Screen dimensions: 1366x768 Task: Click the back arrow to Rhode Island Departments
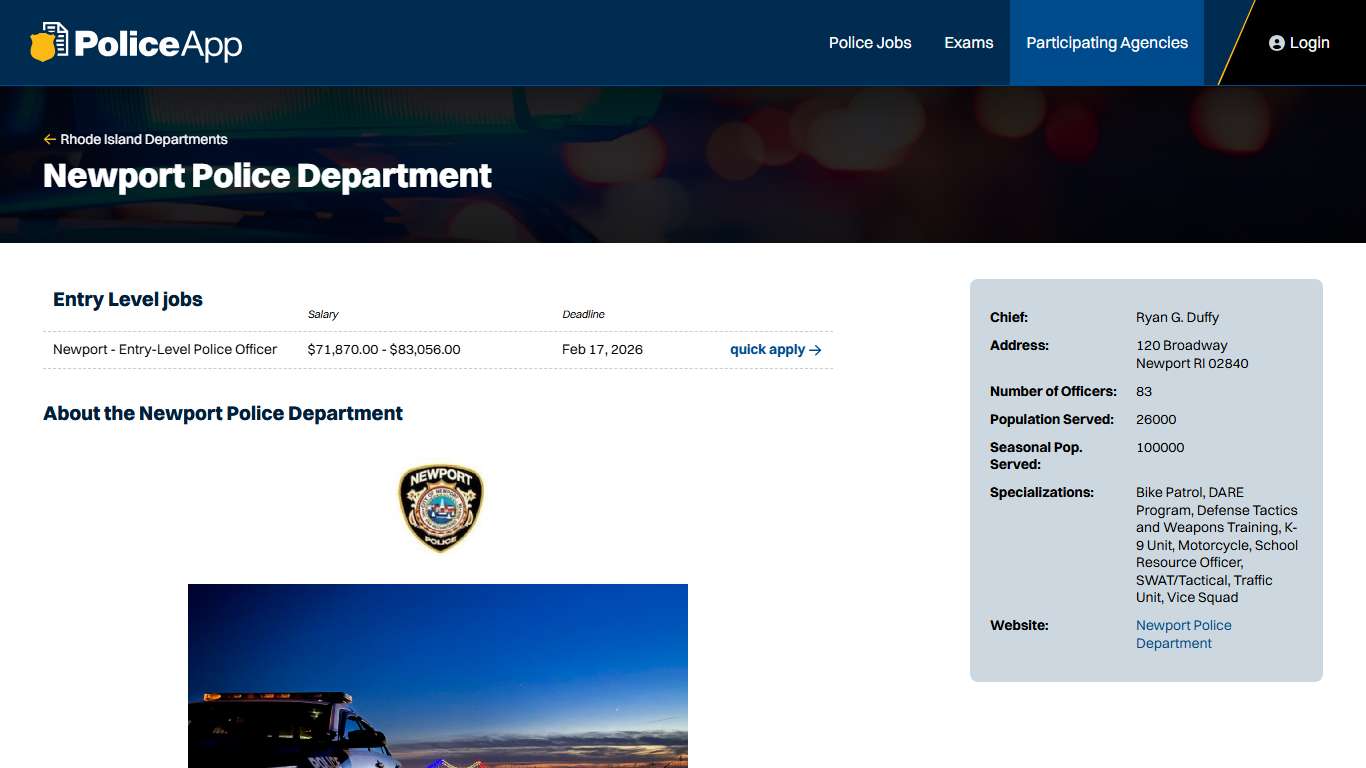[x=49, y=139]
